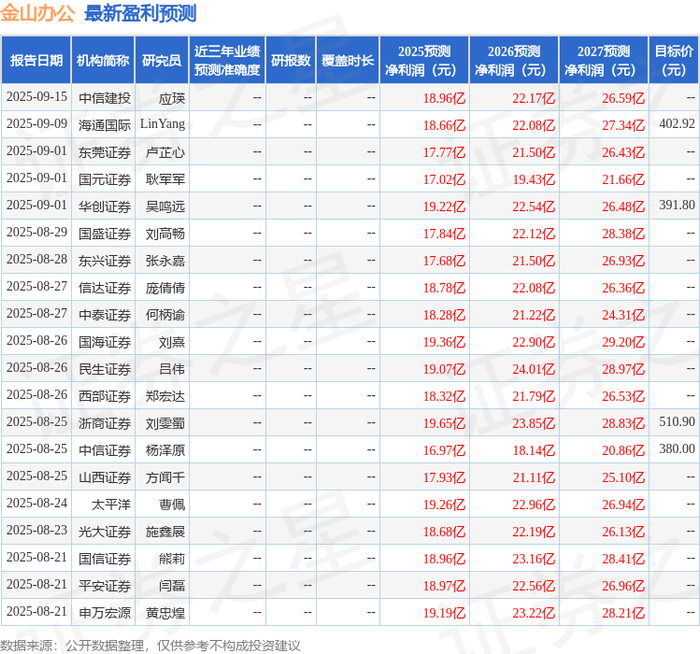Click target price 380.00
Screen dimensions: 700x654
point(677,449)
